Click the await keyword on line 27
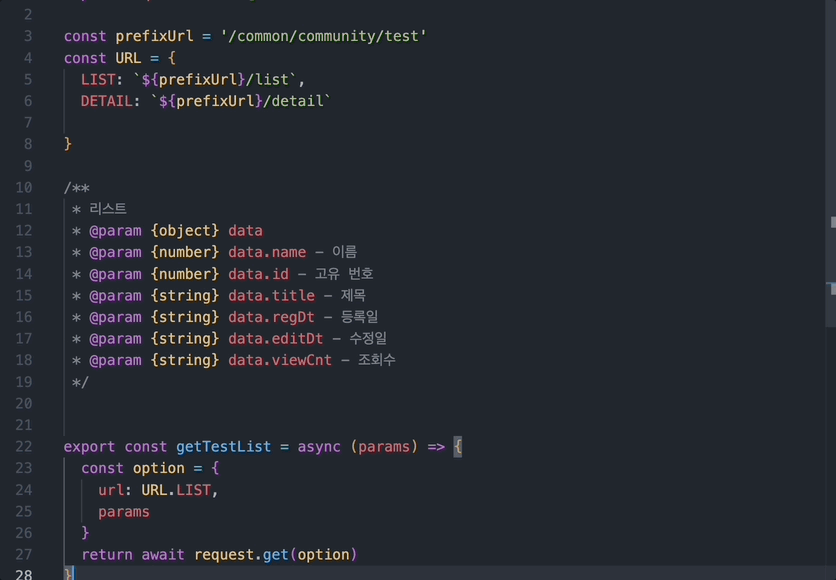This screenshot has width=836, height=580. (163, 555)
